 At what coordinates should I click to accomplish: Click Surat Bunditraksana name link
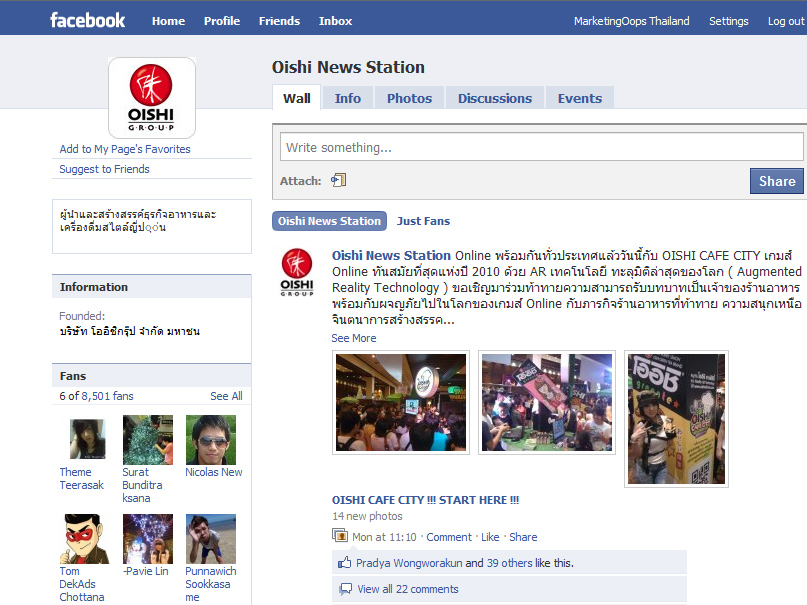142,485
